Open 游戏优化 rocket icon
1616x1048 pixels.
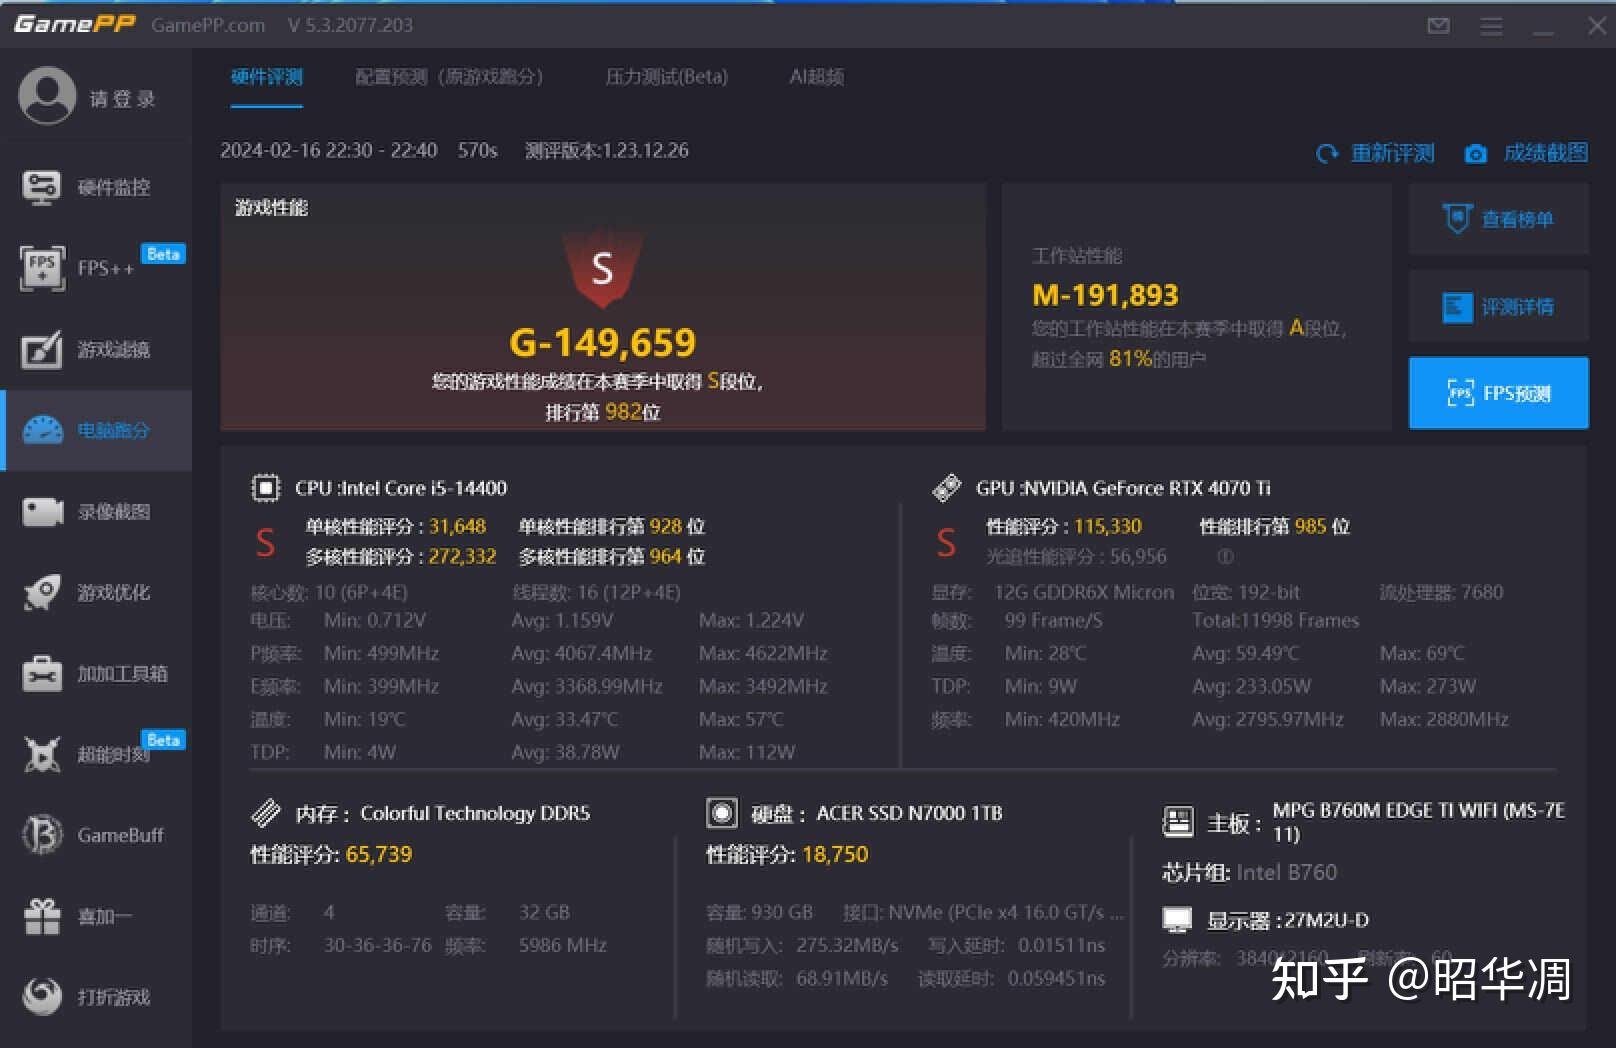click(x=42, y=592)
